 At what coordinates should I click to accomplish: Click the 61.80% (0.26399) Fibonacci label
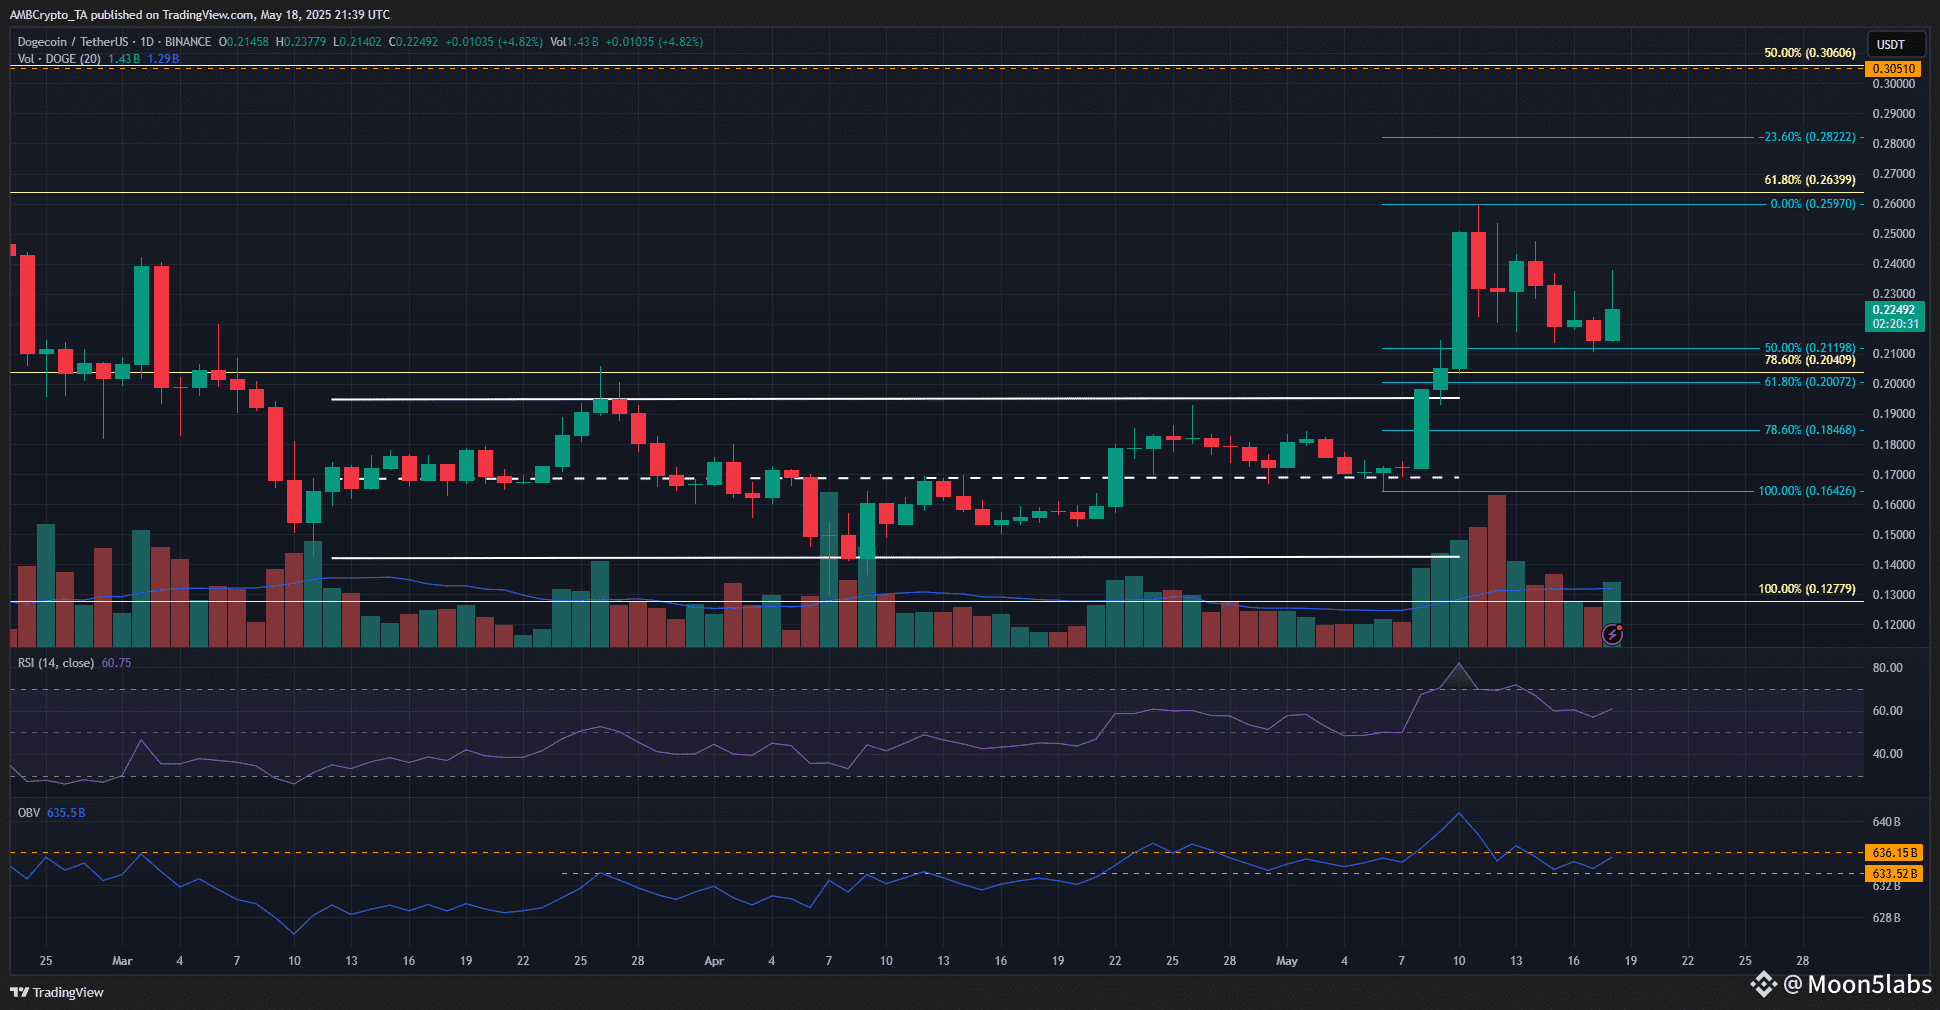click(x=1809, y=180)
